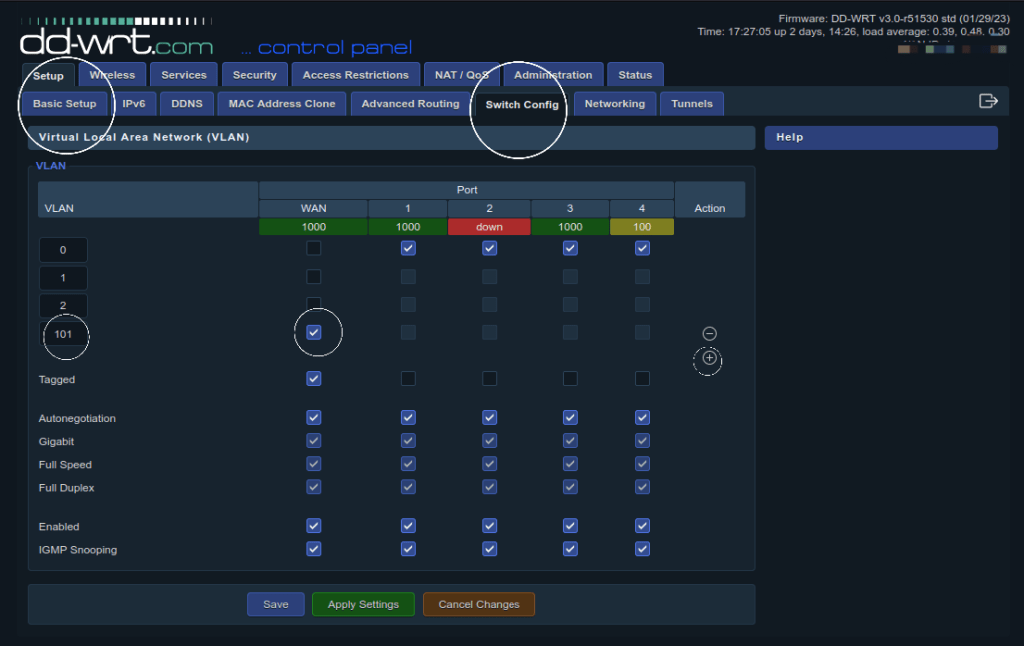Switch to the Administration tab

pyautogui.click(x=553, y=75)
